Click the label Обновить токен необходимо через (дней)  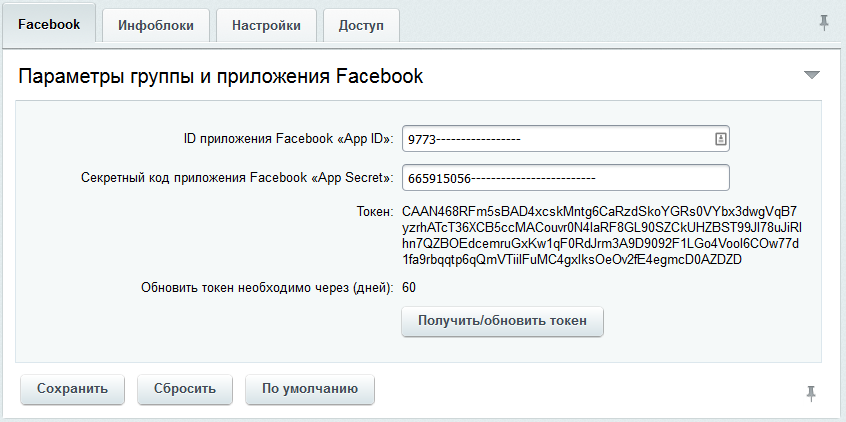click(x=268, y=288)
